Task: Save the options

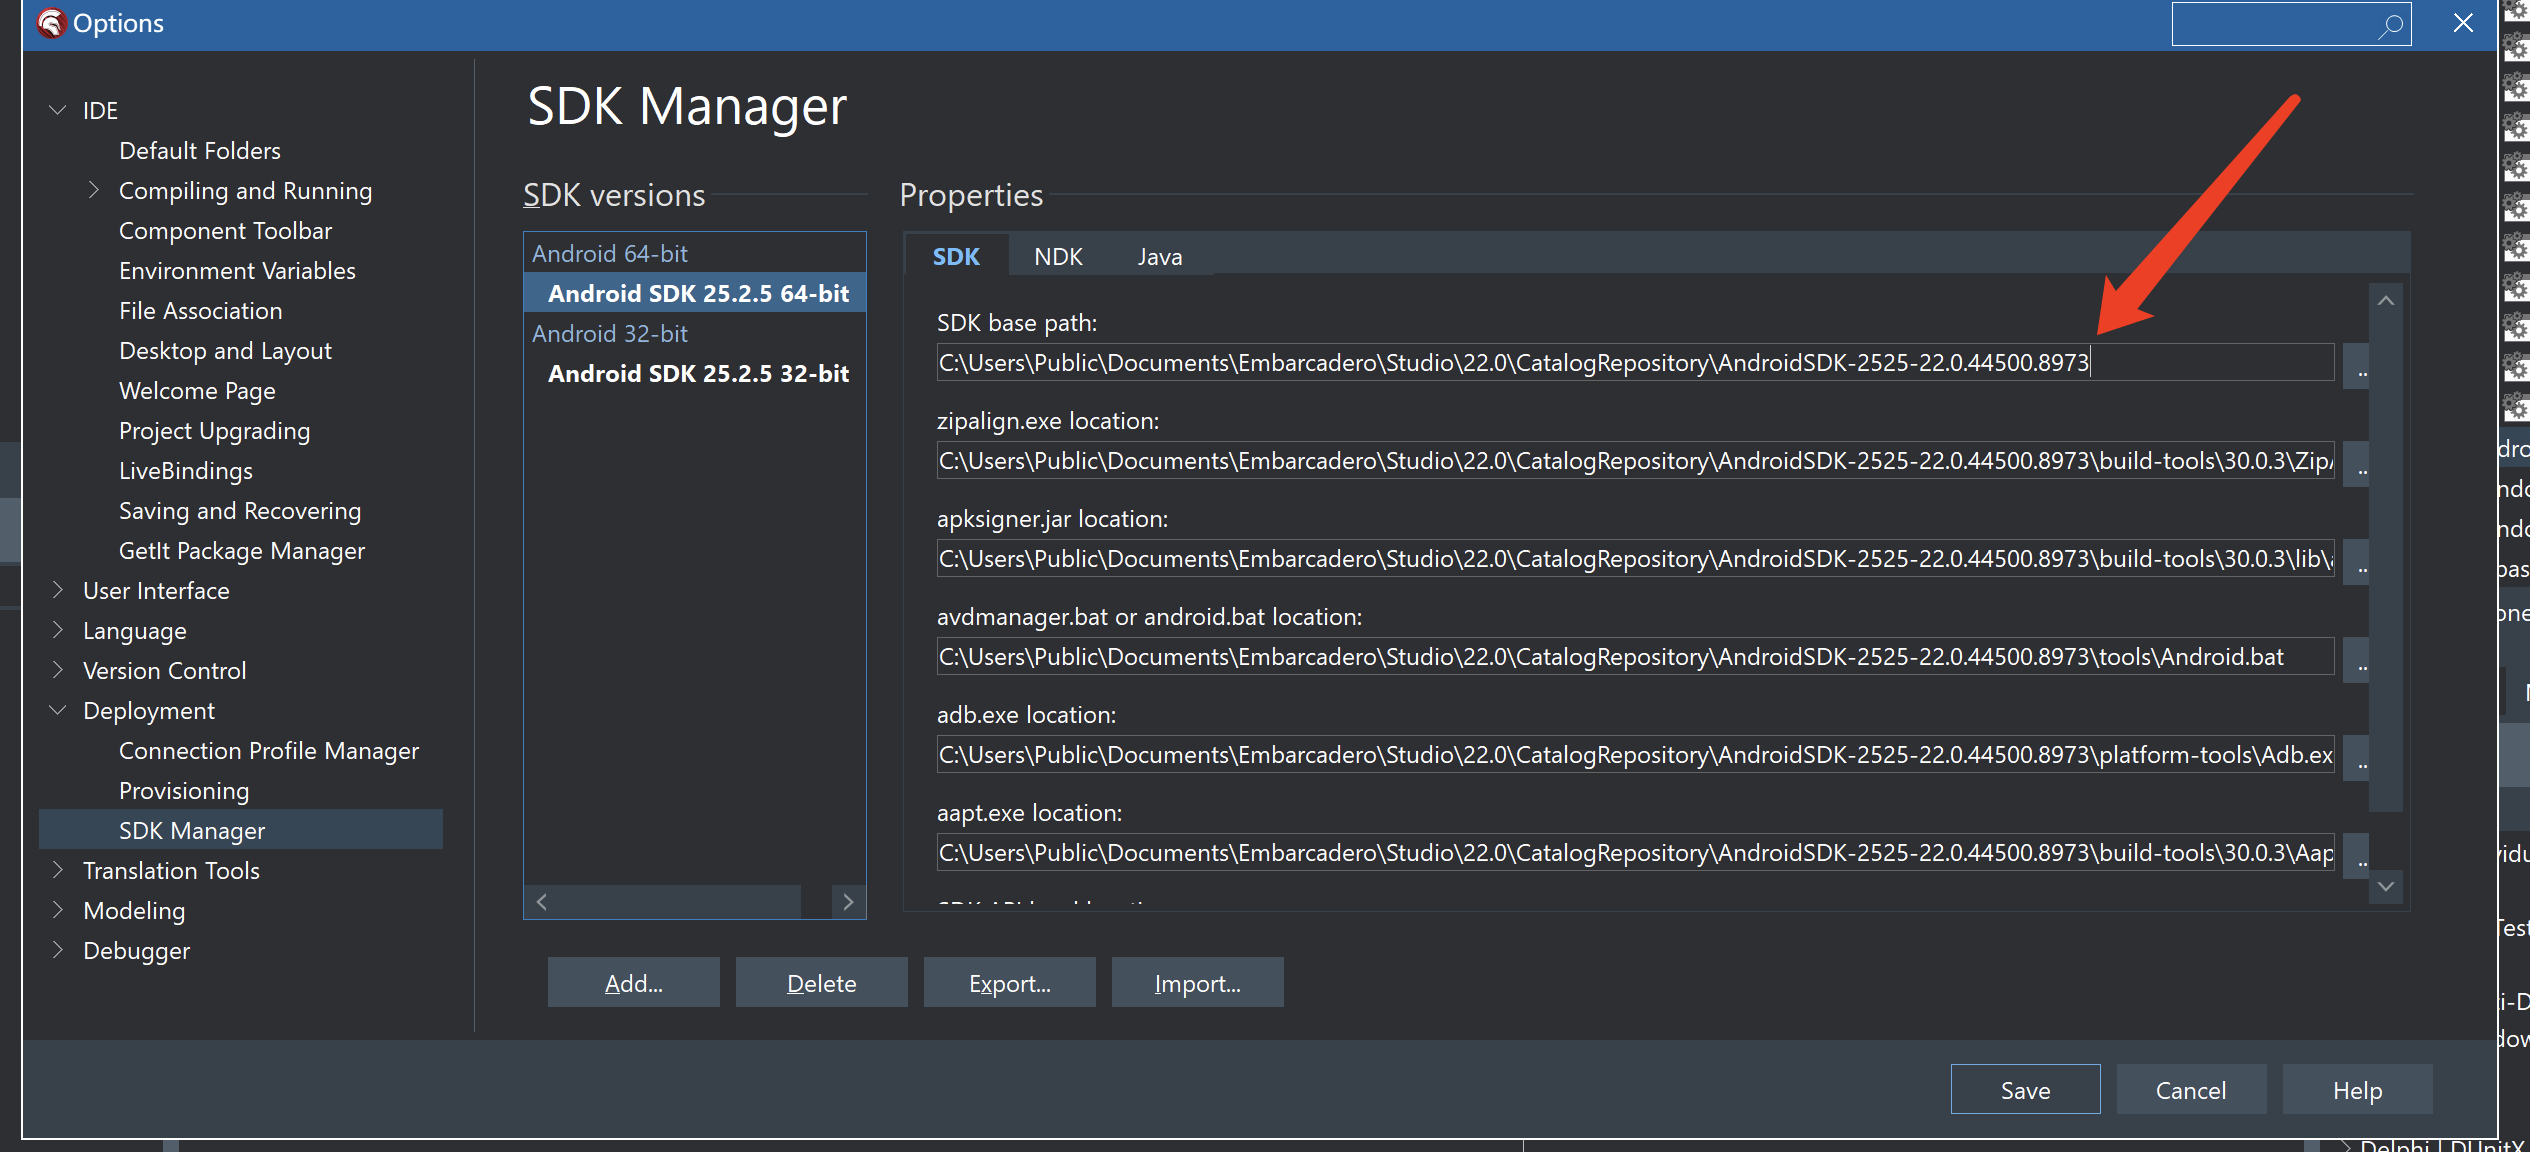Action: tap(2025, 1089)
